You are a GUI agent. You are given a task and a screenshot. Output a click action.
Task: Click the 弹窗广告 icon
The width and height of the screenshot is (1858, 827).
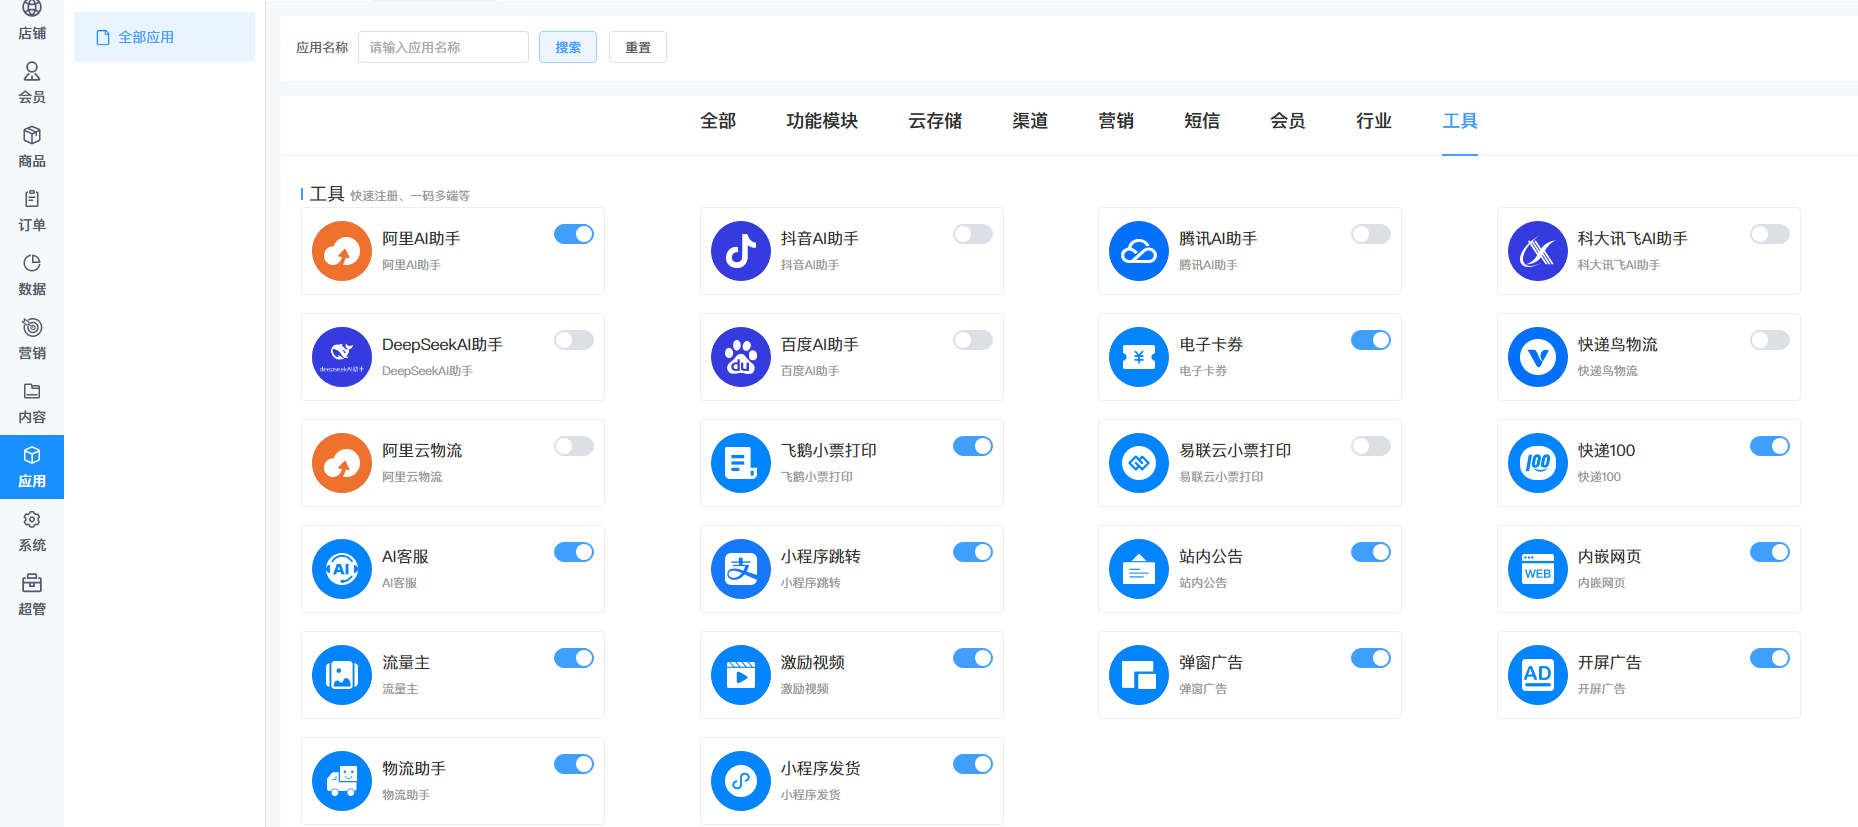(x=1139, y=675)
